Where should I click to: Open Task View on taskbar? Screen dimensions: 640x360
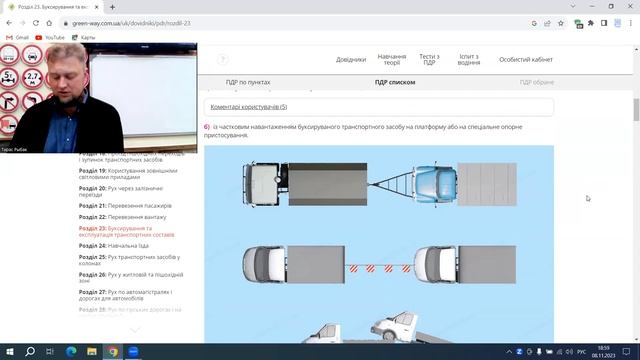click(x=50, y=351)
